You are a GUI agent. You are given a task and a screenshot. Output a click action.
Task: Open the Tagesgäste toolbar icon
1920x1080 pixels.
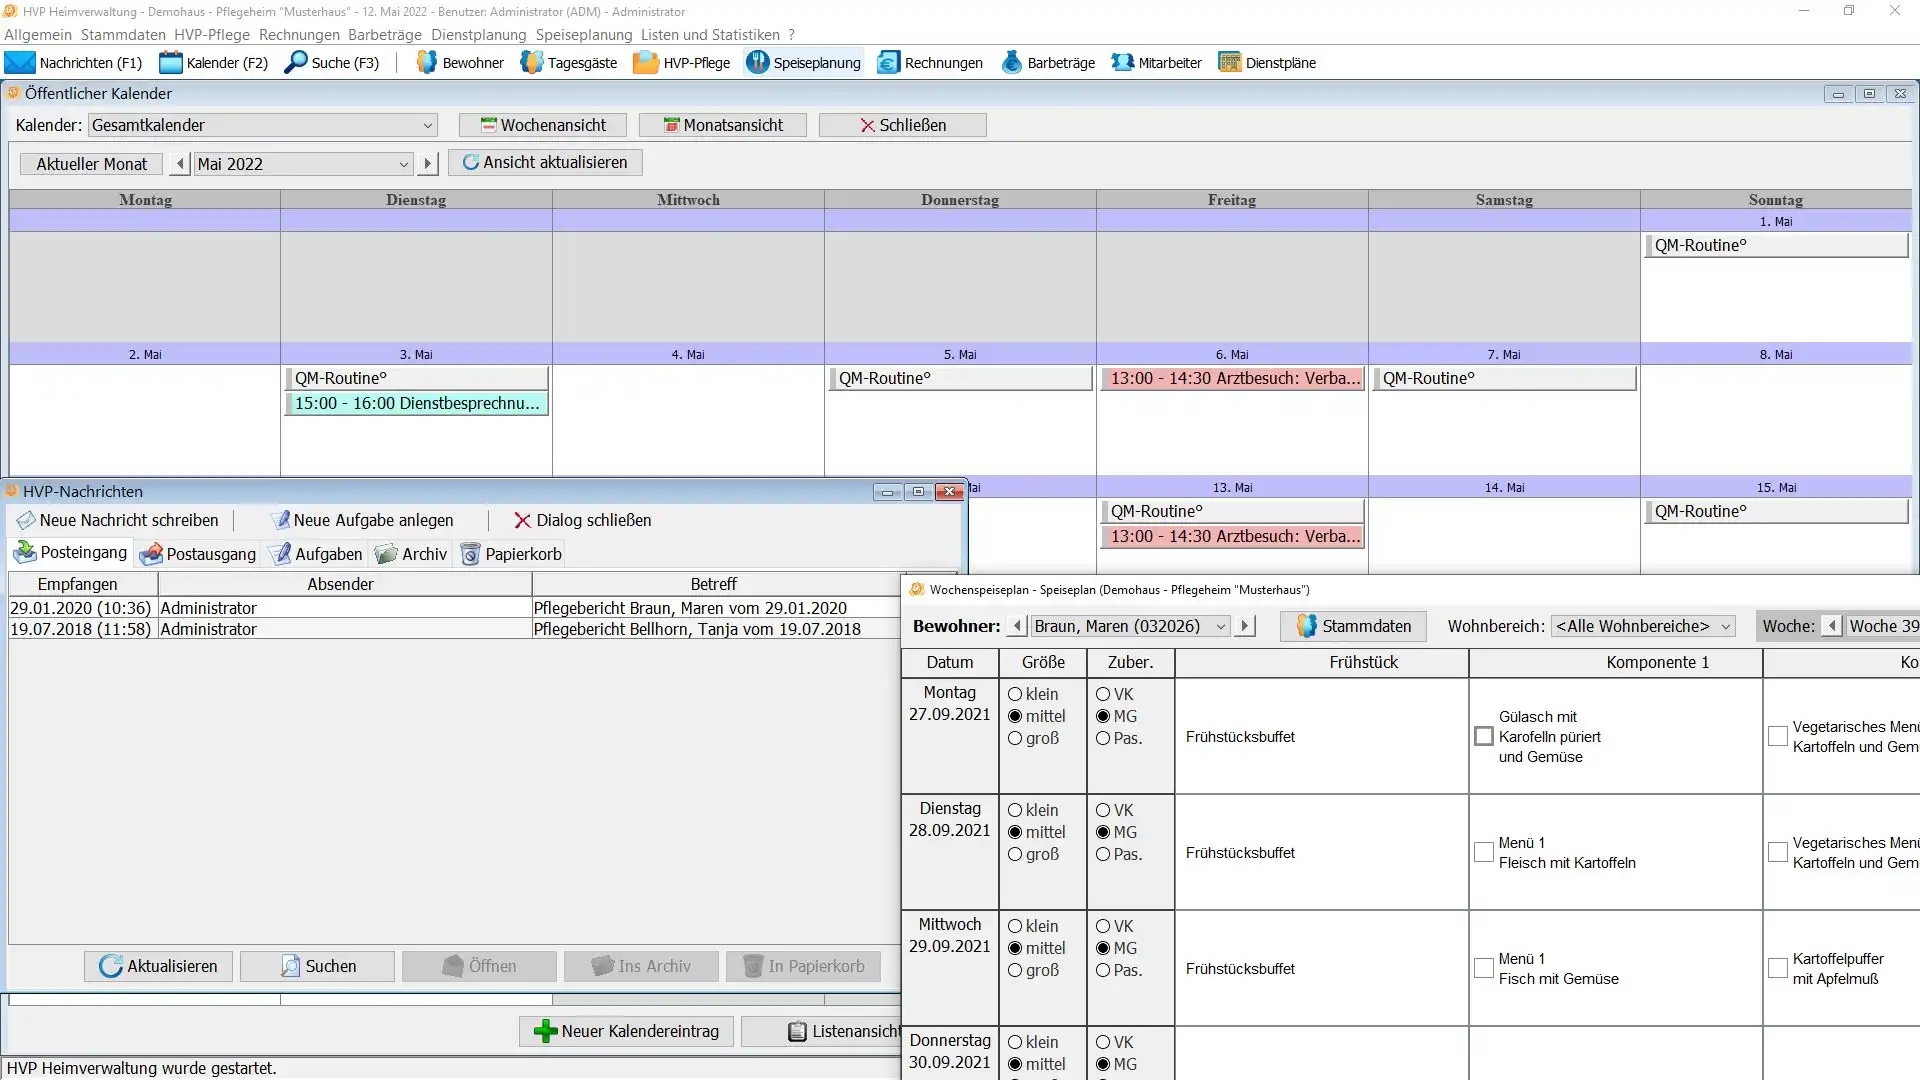(x=532, y=62)
